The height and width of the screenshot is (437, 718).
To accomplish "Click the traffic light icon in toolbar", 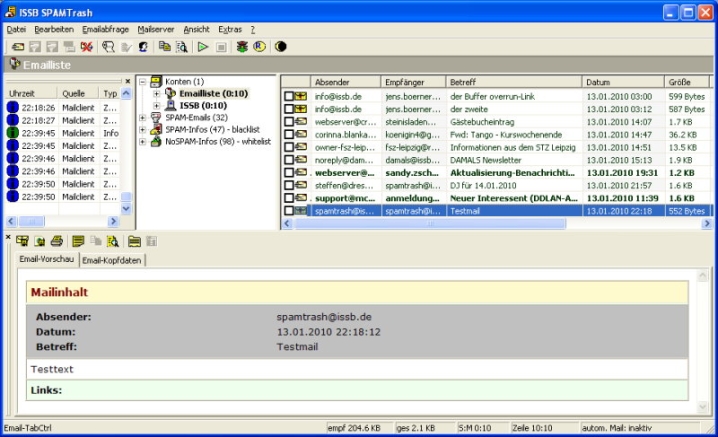I will pos(241,47).
